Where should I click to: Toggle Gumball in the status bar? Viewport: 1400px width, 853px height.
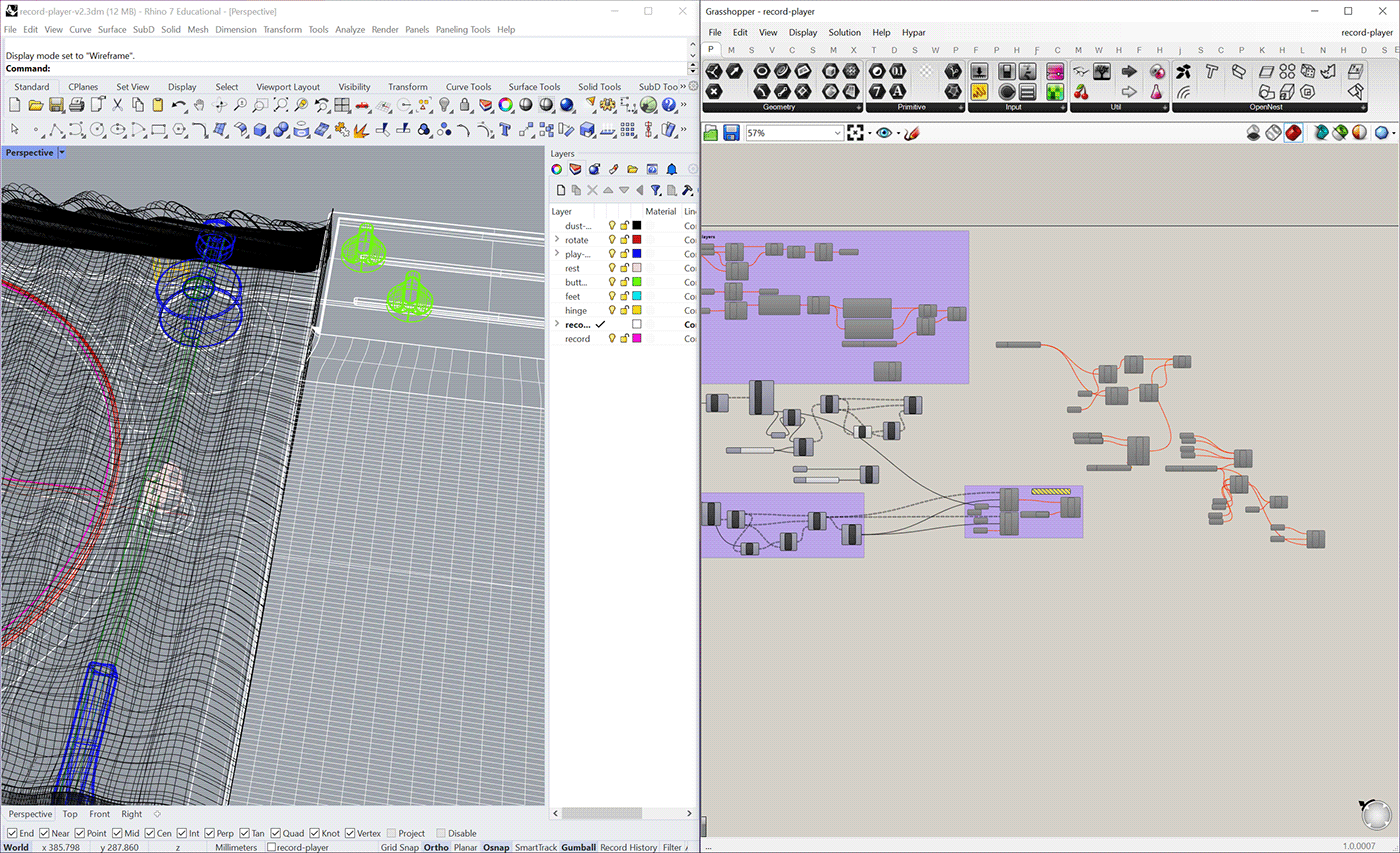point(578,847)
